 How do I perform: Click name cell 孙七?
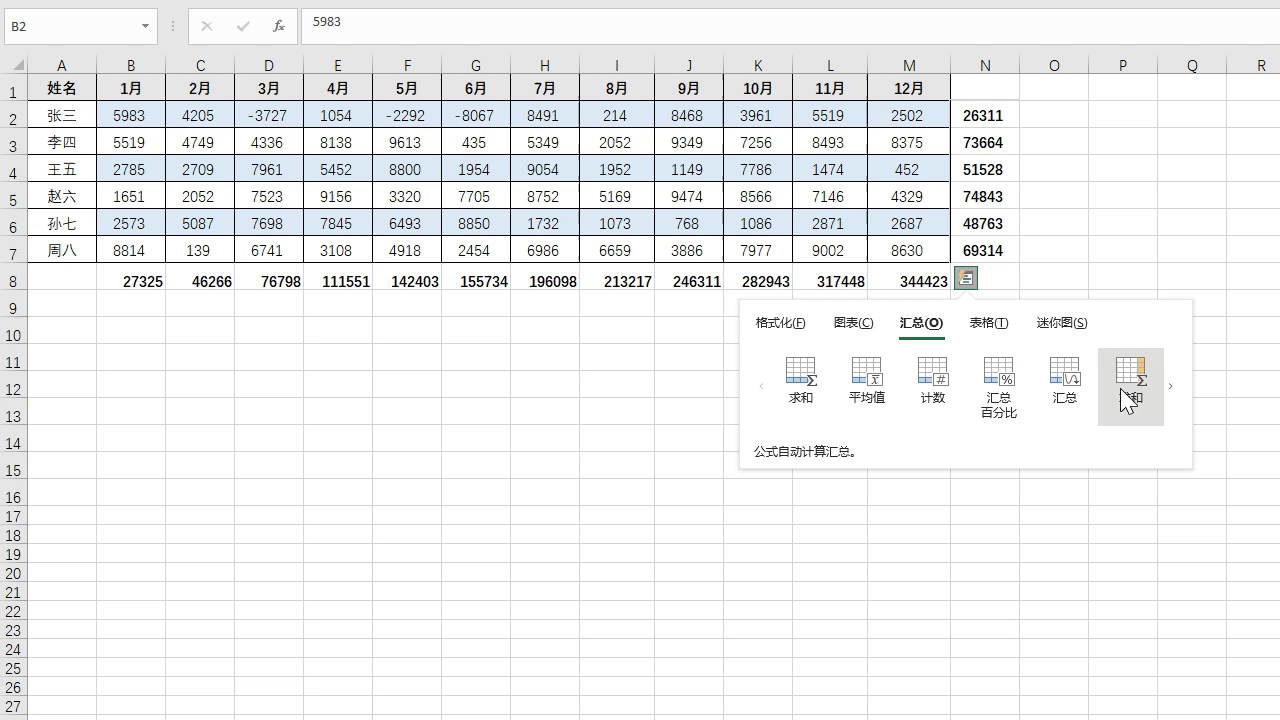coord(62,223)
